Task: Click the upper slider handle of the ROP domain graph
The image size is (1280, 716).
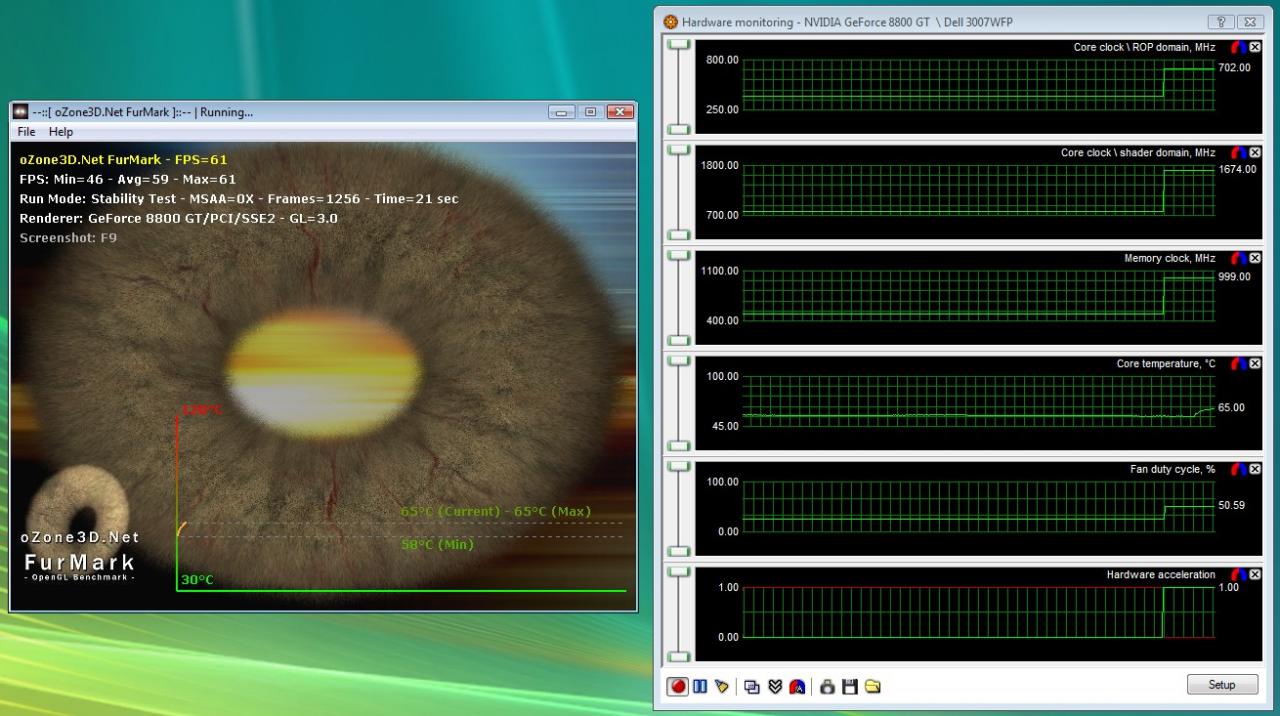Action: pos(680,44)
